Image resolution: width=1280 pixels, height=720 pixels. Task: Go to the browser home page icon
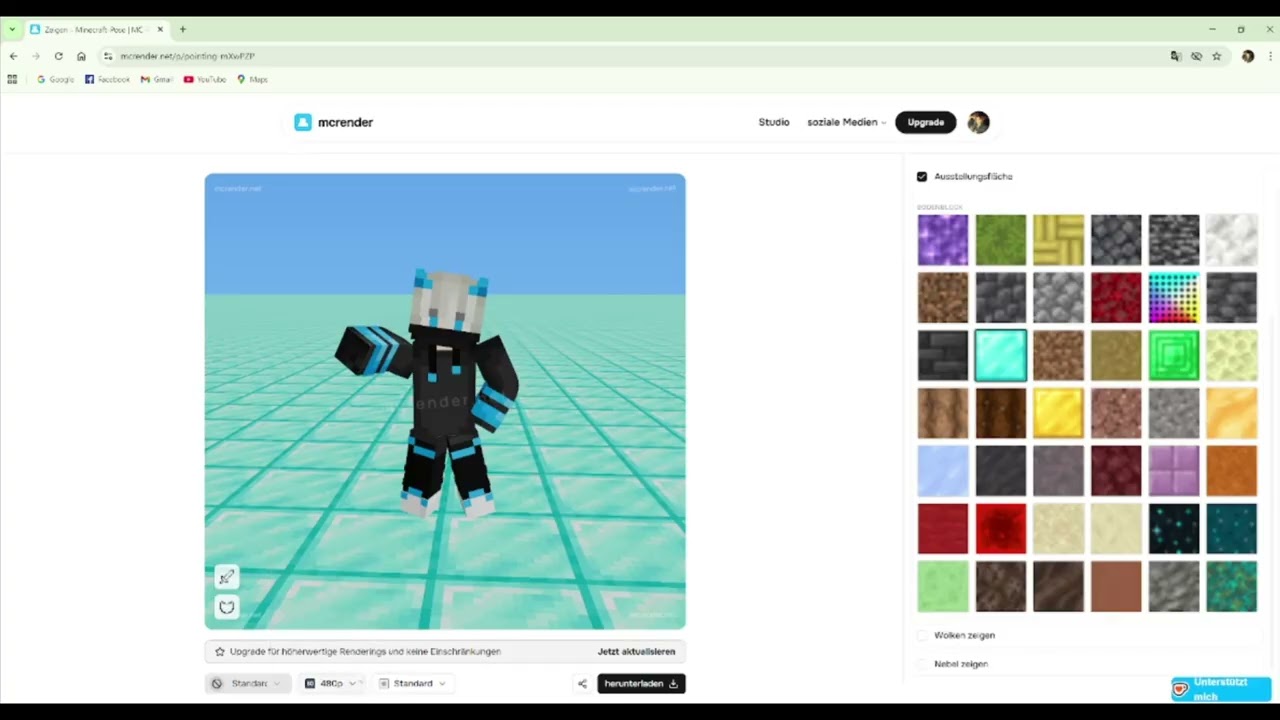click(x=81, y=56)
